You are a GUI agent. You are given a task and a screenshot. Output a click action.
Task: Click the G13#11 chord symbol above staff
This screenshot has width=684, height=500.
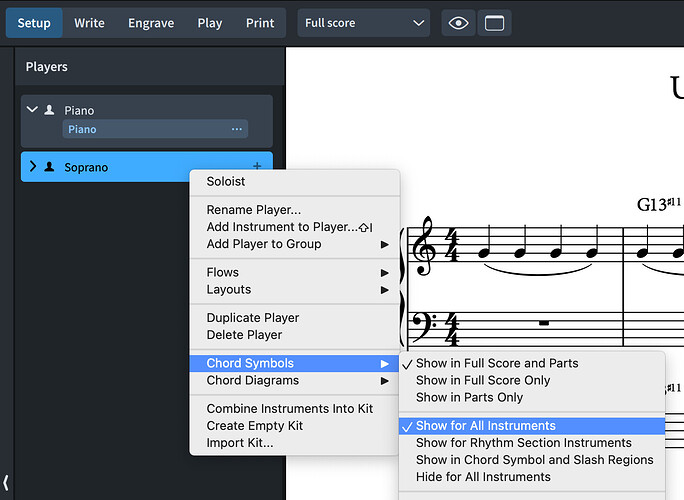[x=659, y=204]
